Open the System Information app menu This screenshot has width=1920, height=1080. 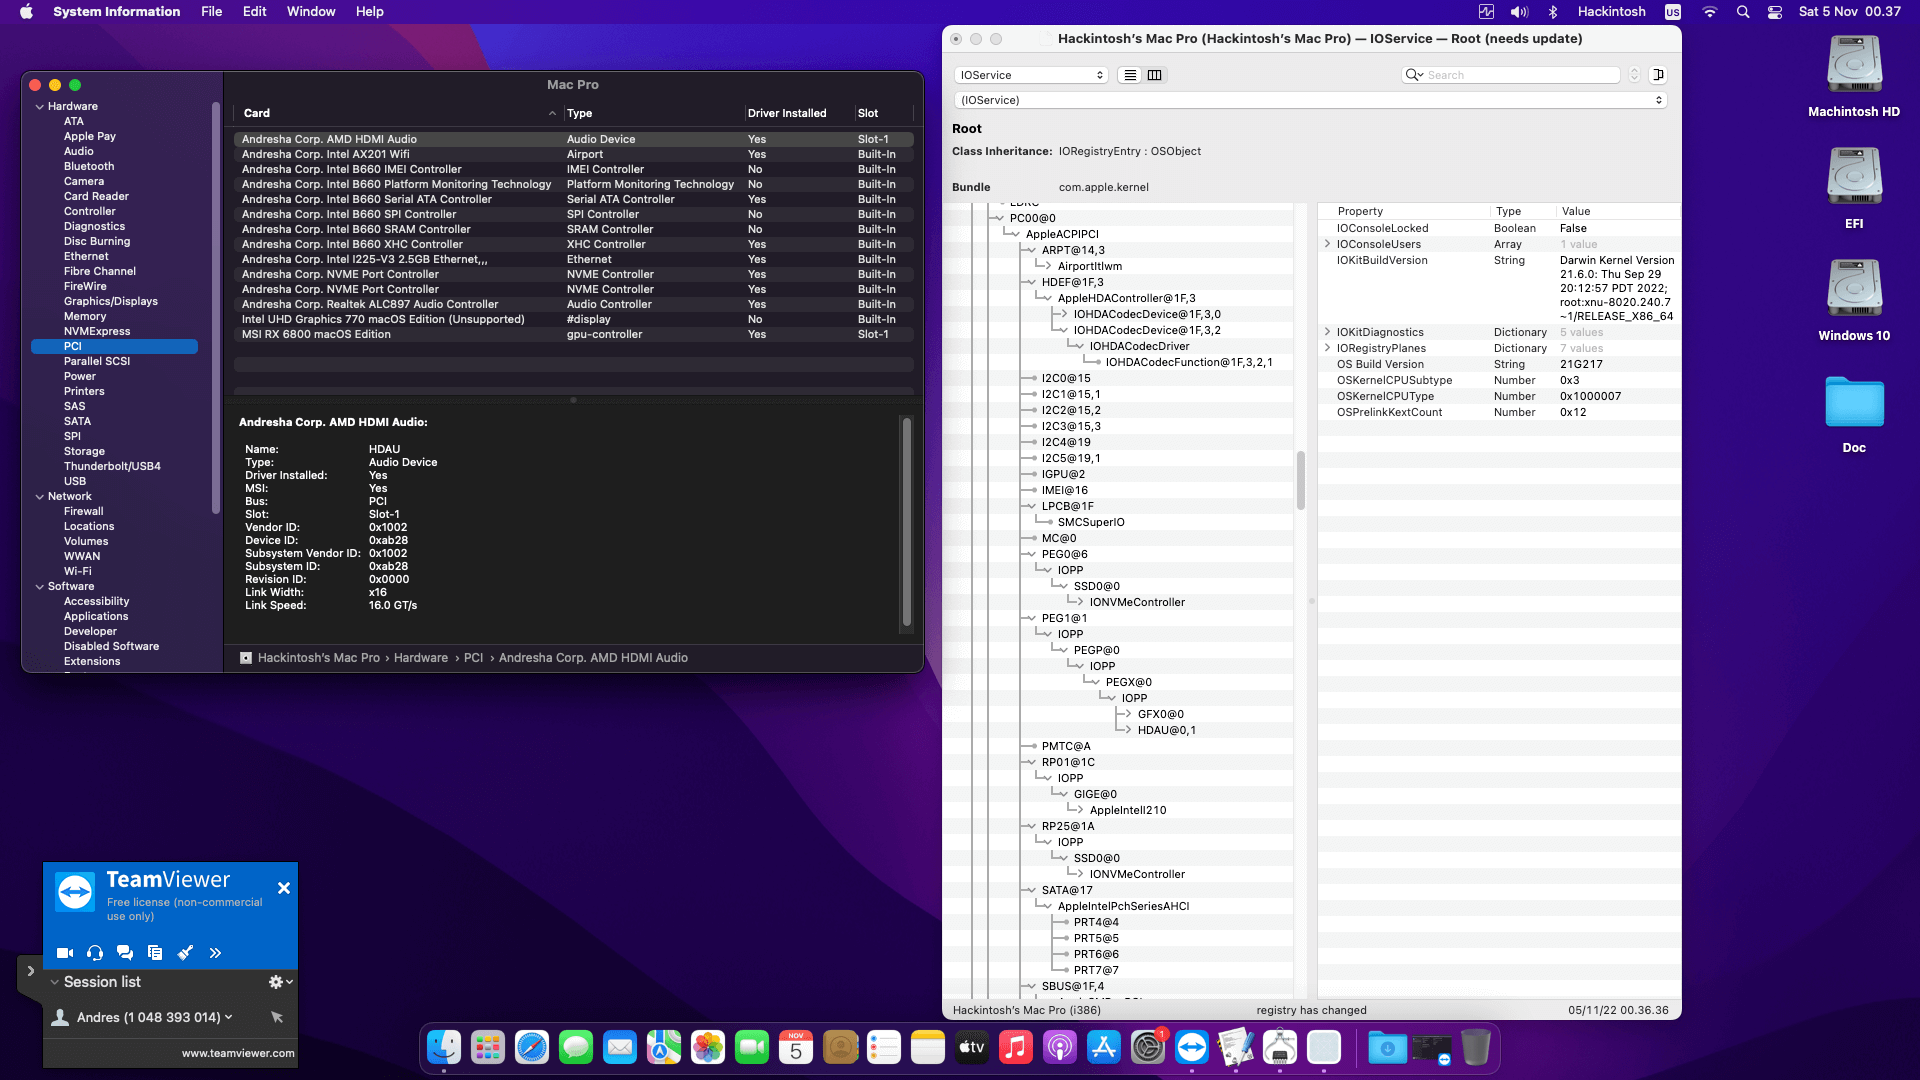tap(117, 12)
